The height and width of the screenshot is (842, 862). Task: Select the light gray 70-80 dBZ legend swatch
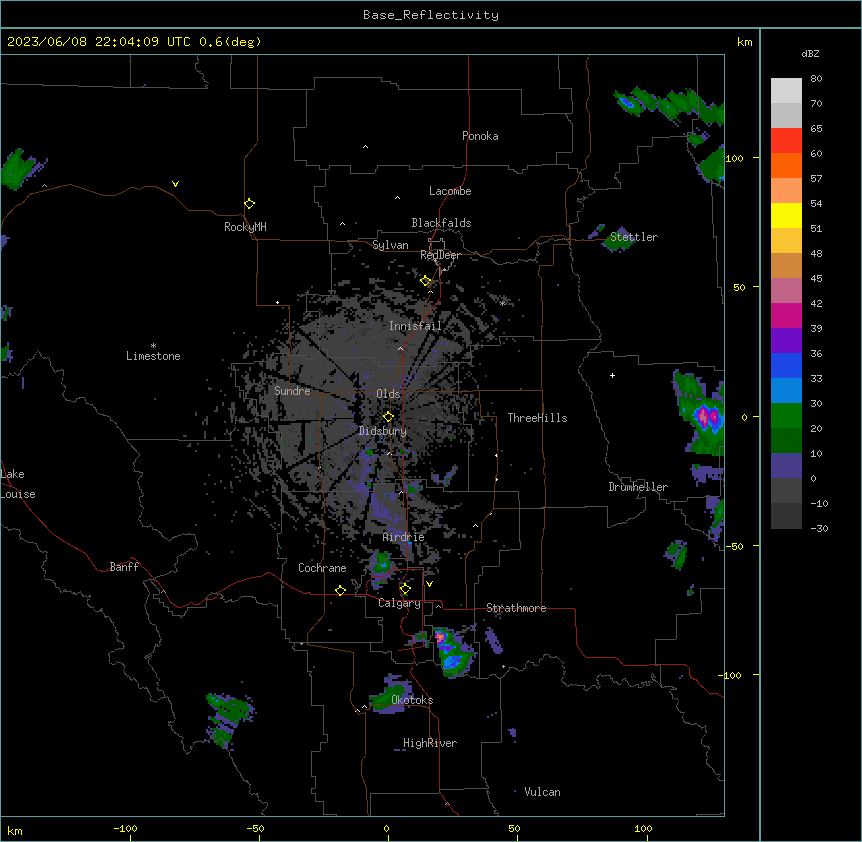[x=786, y=90]
